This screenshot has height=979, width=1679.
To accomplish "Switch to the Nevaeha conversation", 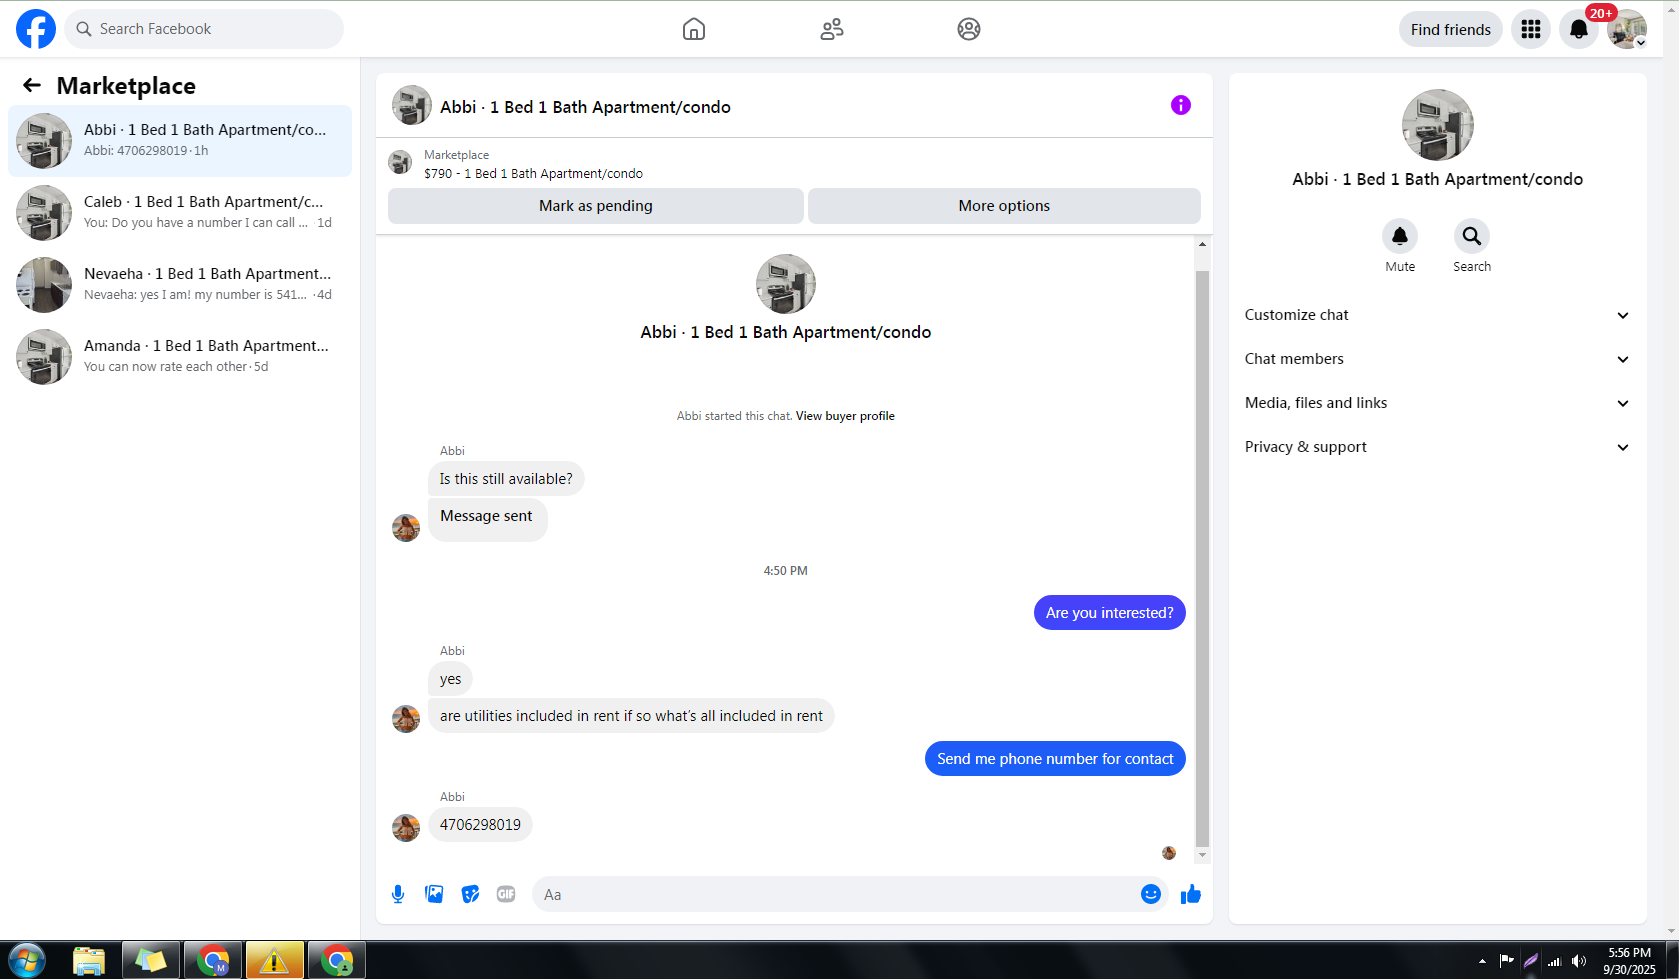I will (180, 285).
